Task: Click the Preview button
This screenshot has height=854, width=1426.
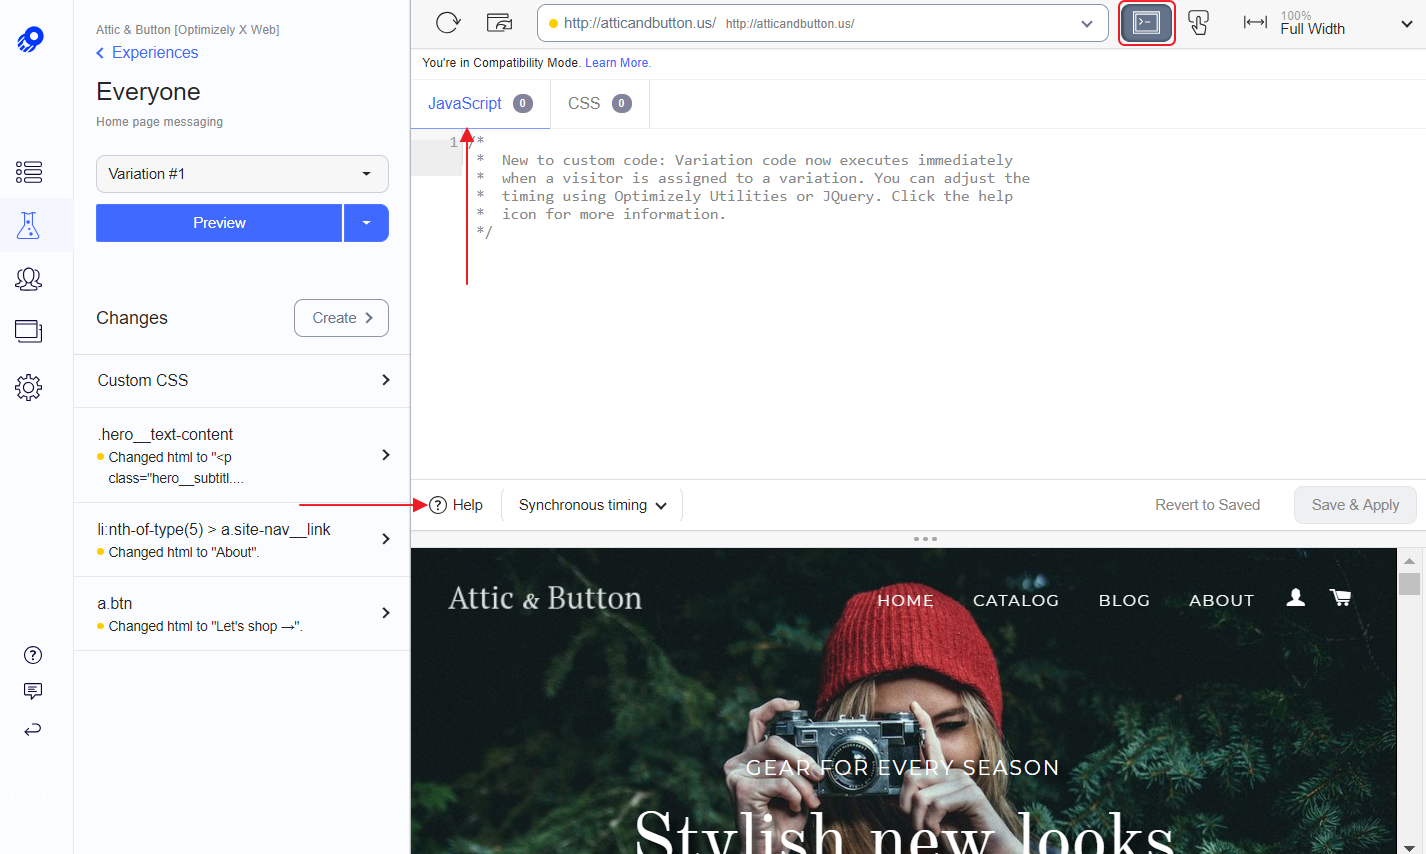Action: (219, 223)
